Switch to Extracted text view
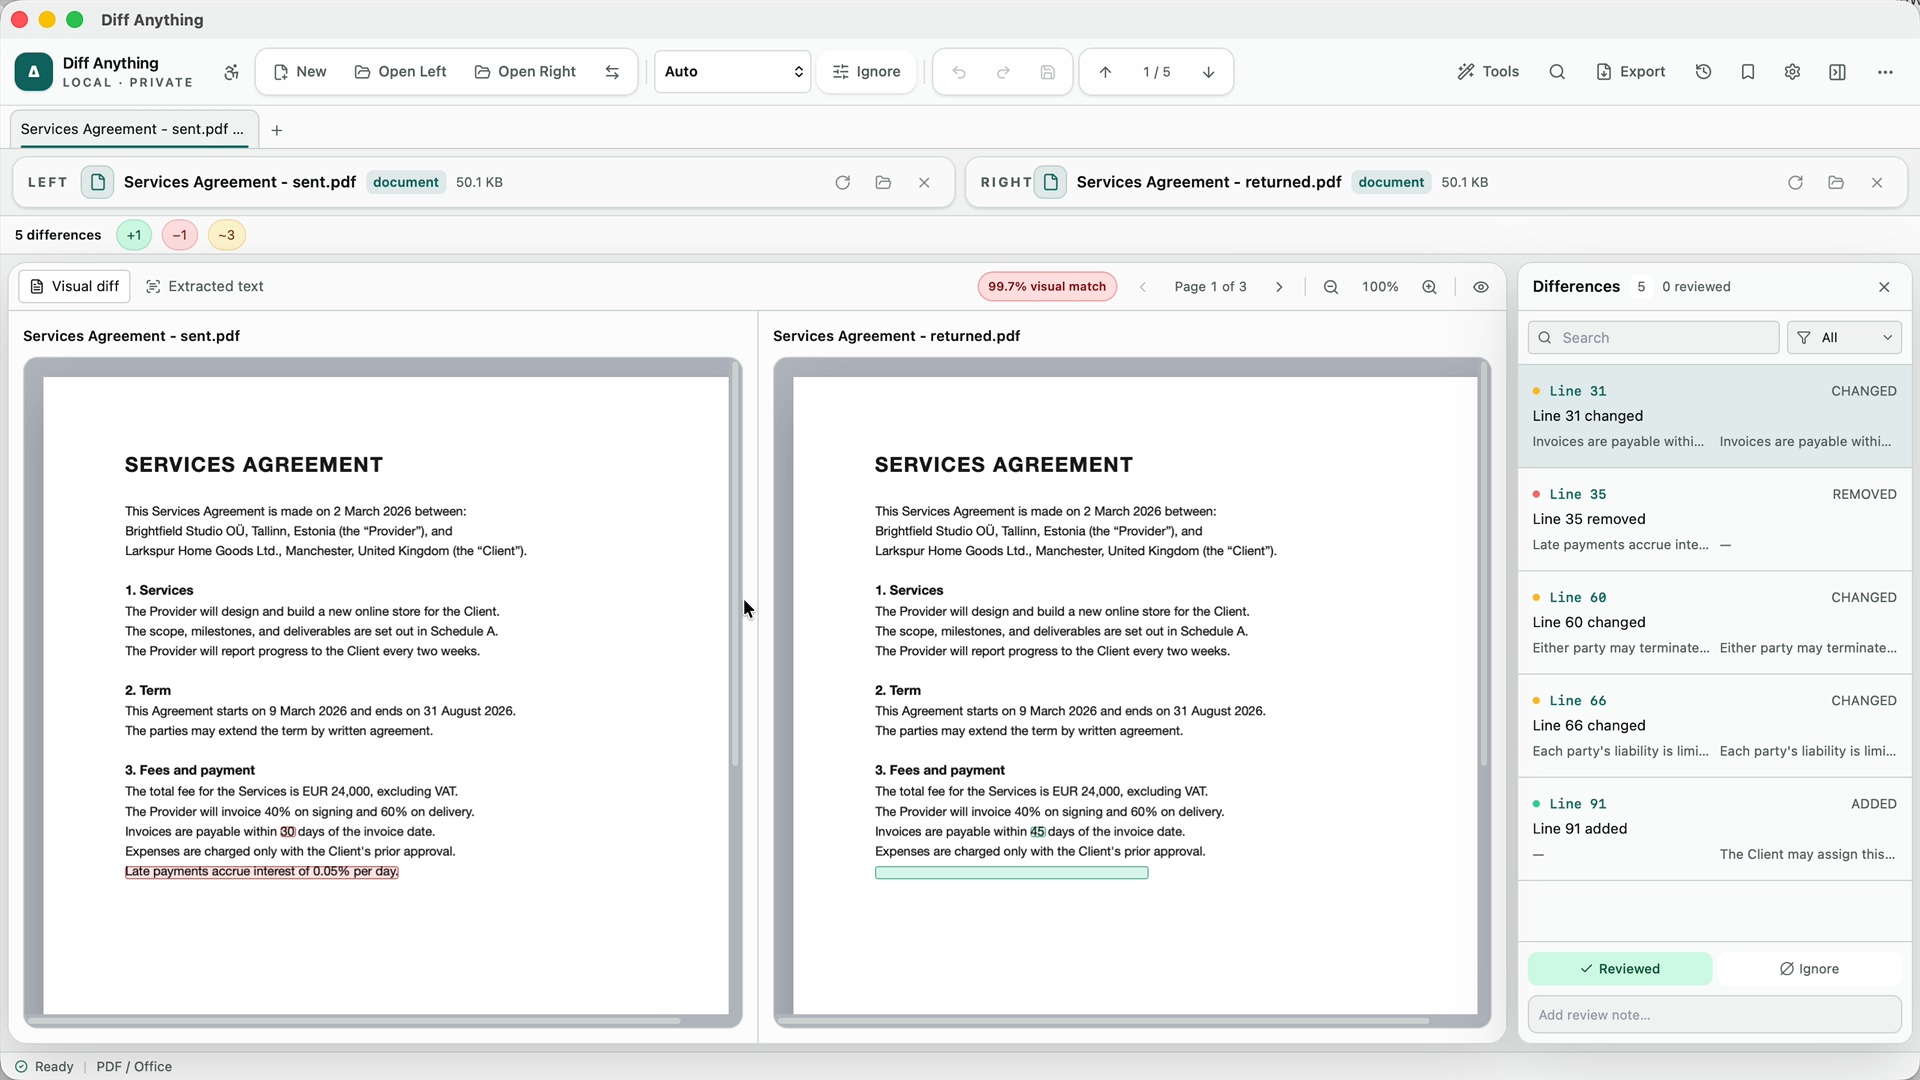Viewport: 1920px width, 1080px height. pos(205,286)
